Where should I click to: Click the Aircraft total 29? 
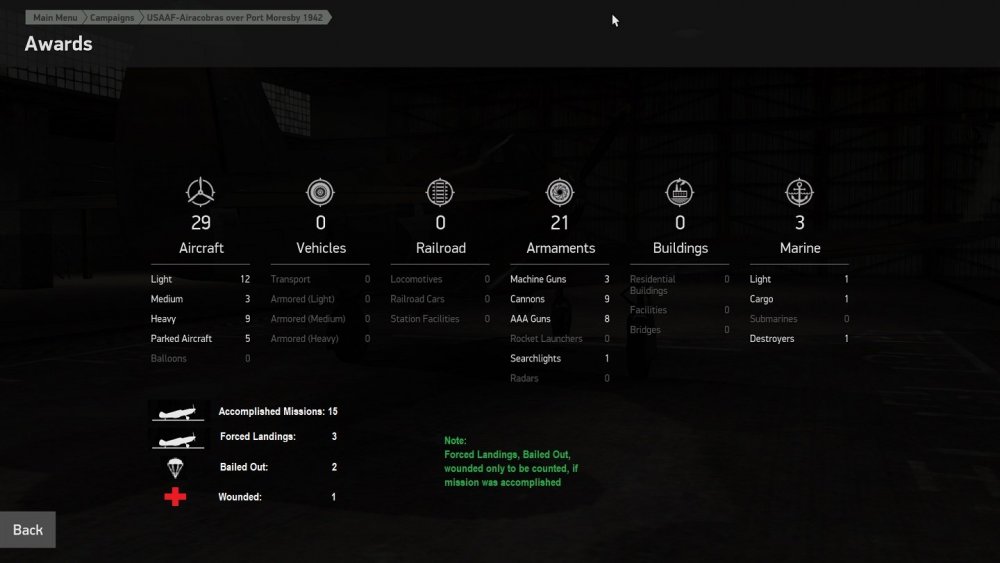point(201,223)
